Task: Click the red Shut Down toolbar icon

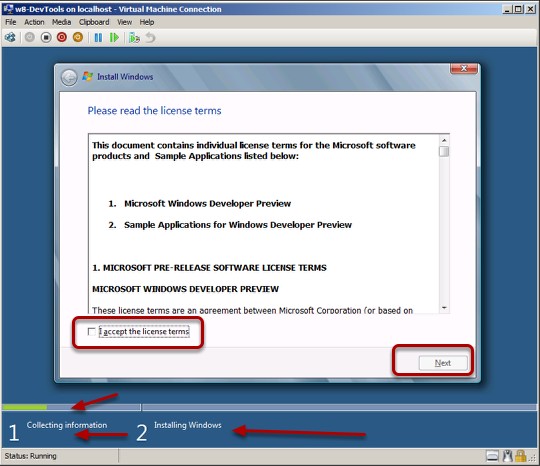Action: (x=62, y=37)
